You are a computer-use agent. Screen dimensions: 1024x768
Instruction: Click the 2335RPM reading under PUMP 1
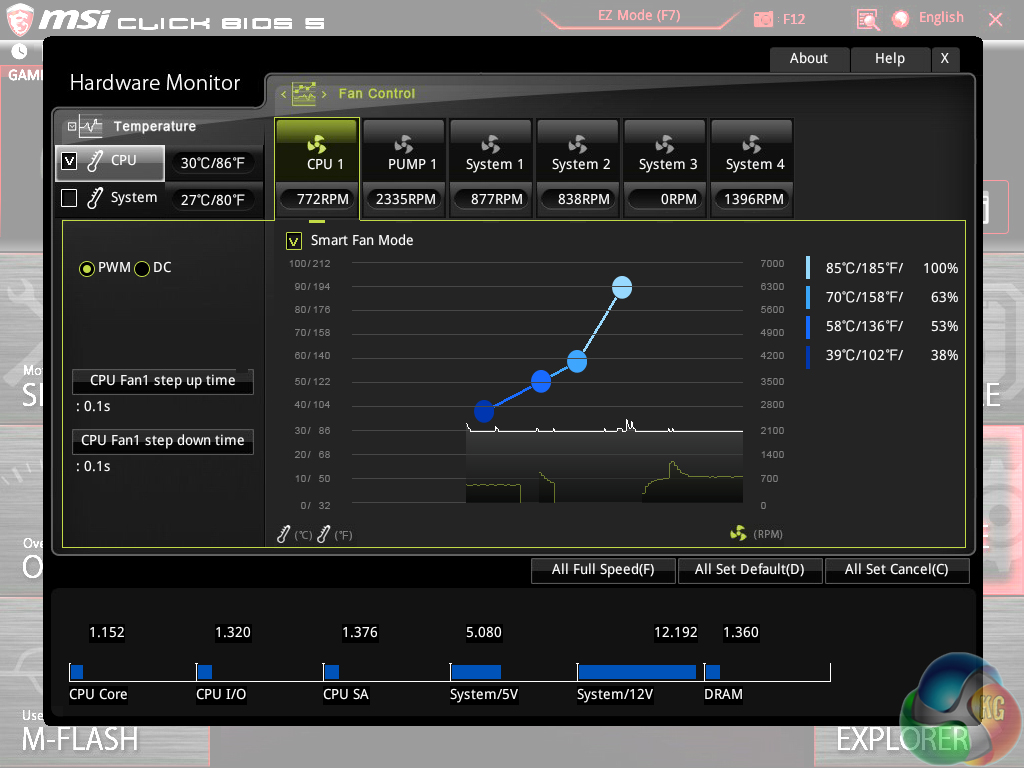(405, 199)
